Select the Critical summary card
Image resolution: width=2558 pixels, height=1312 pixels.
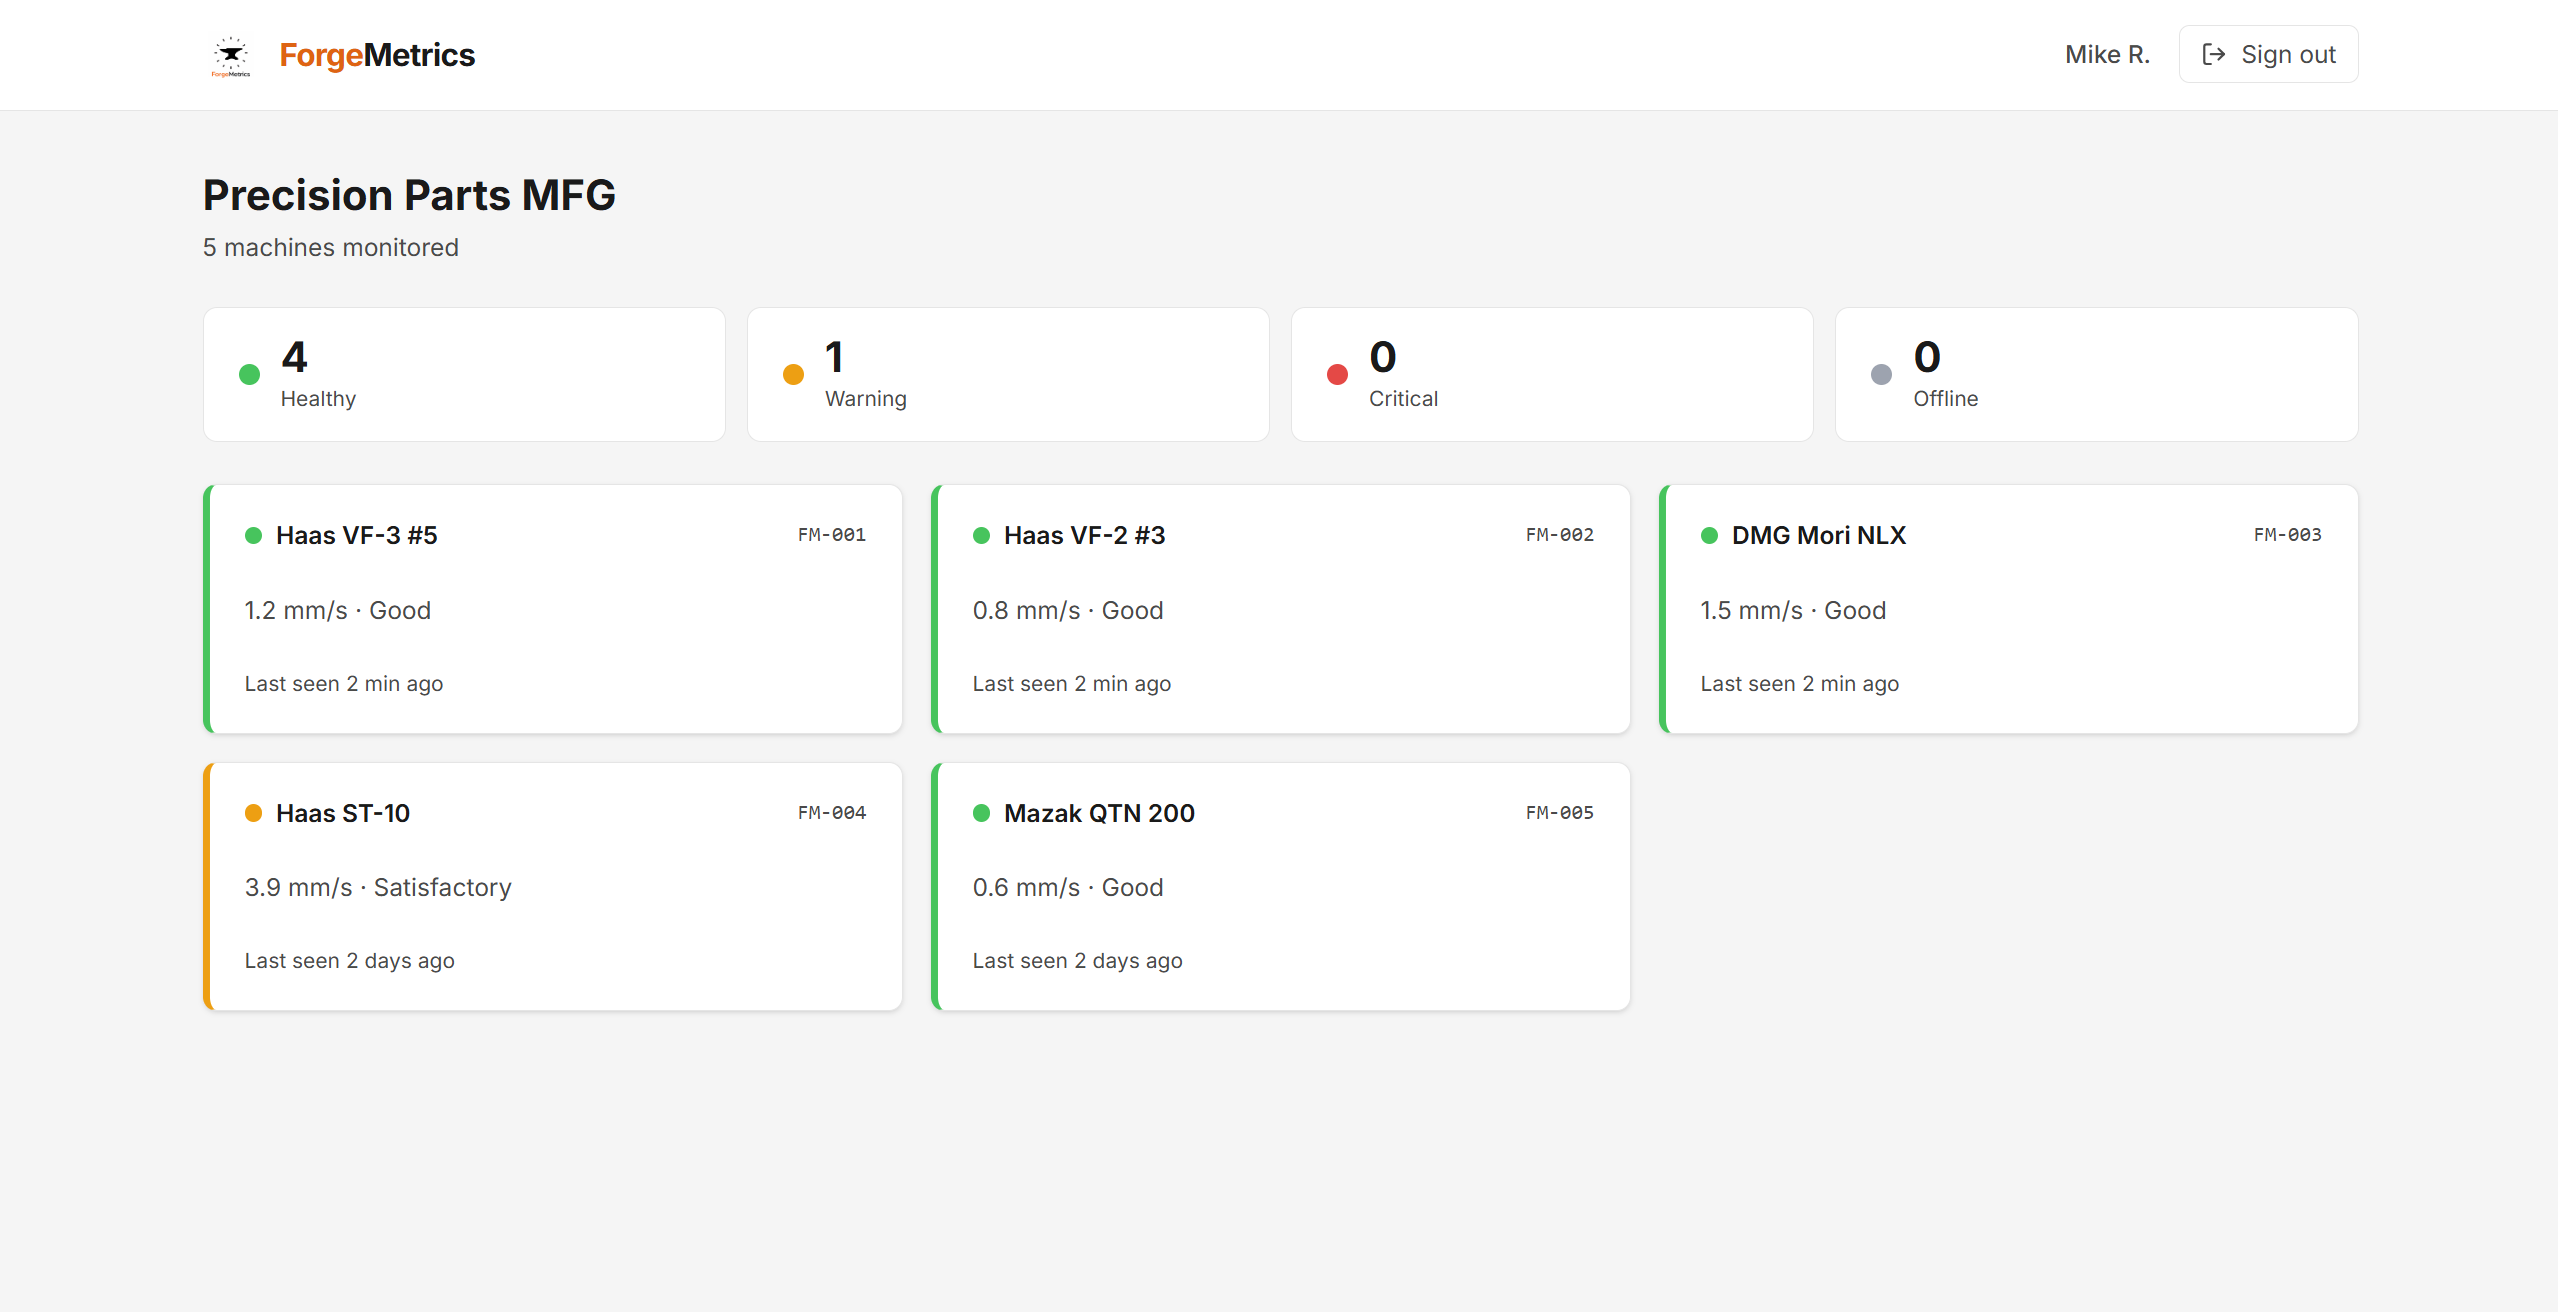[1551, 374]
